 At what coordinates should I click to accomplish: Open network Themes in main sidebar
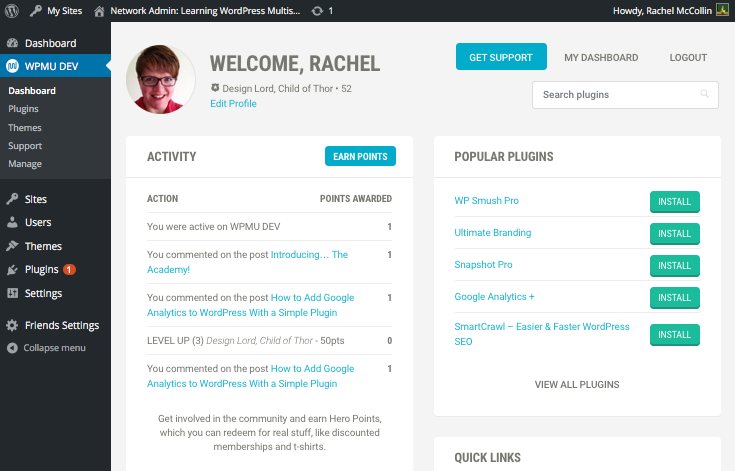pos(43,246)
